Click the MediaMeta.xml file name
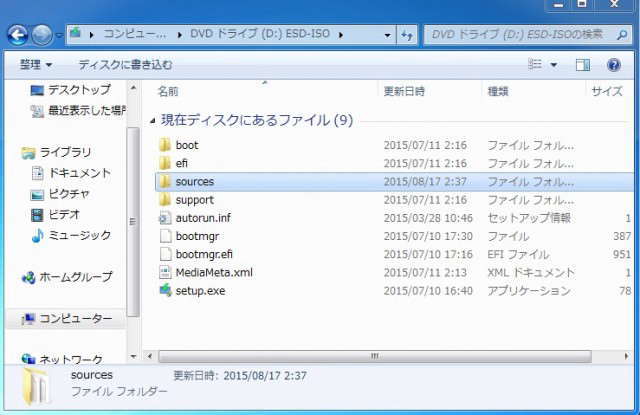640x415 pixels. (x=214, y=273)
